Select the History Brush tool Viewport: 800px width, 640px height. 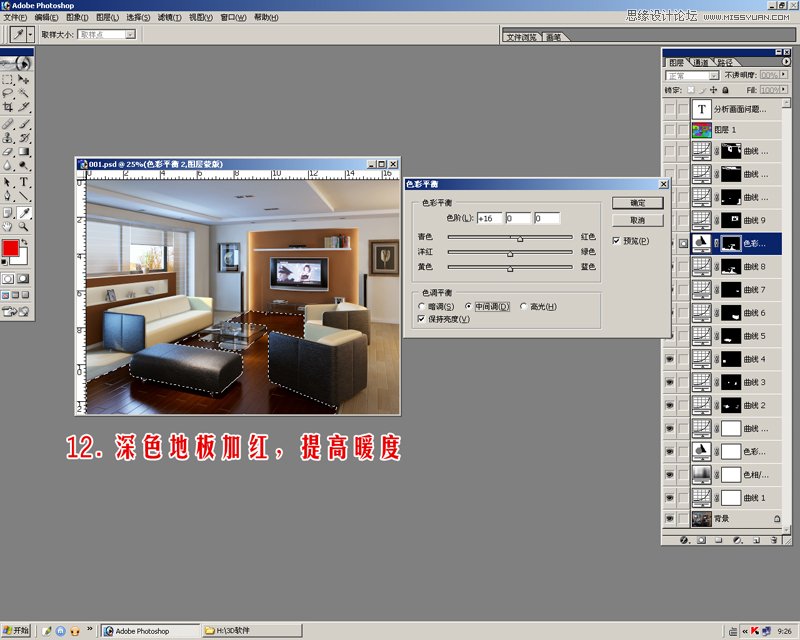tap(23, 137)
